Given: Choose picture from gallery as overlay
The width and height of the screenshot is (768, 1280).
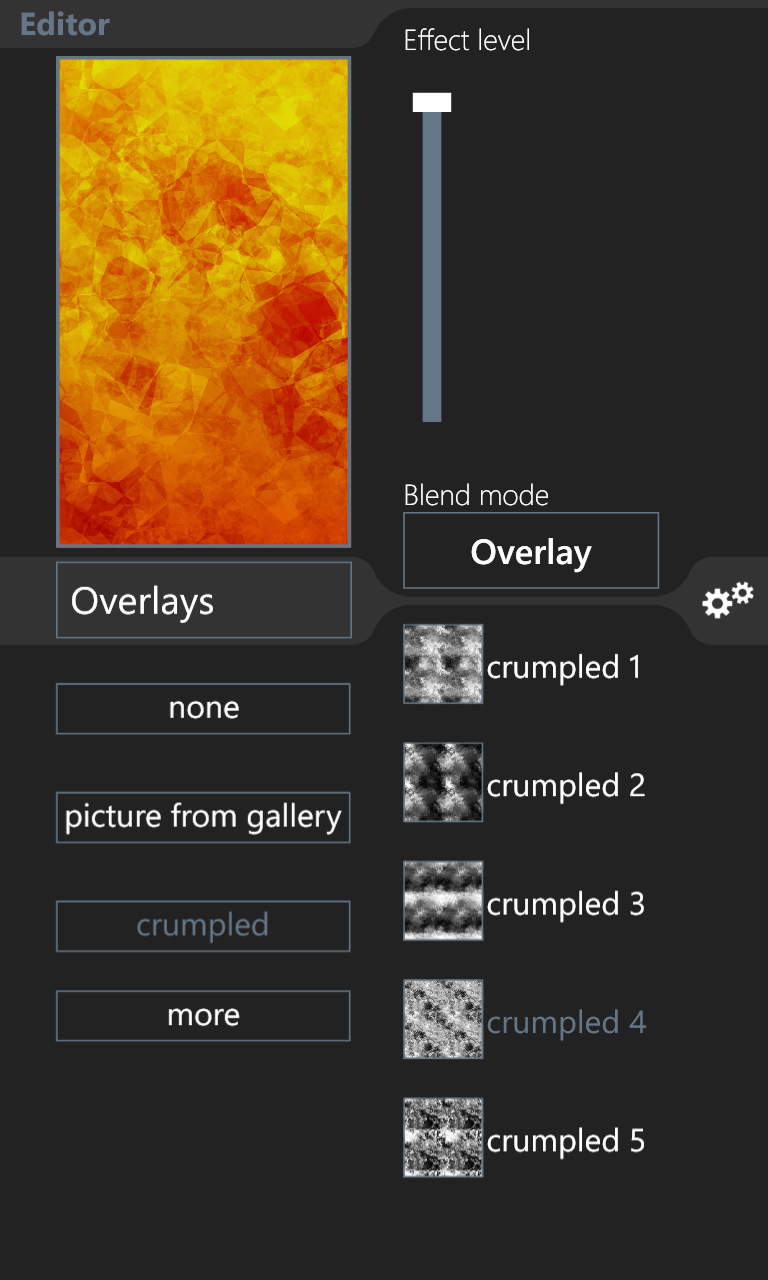Looking at the screenshot, I should click(203, 817).
